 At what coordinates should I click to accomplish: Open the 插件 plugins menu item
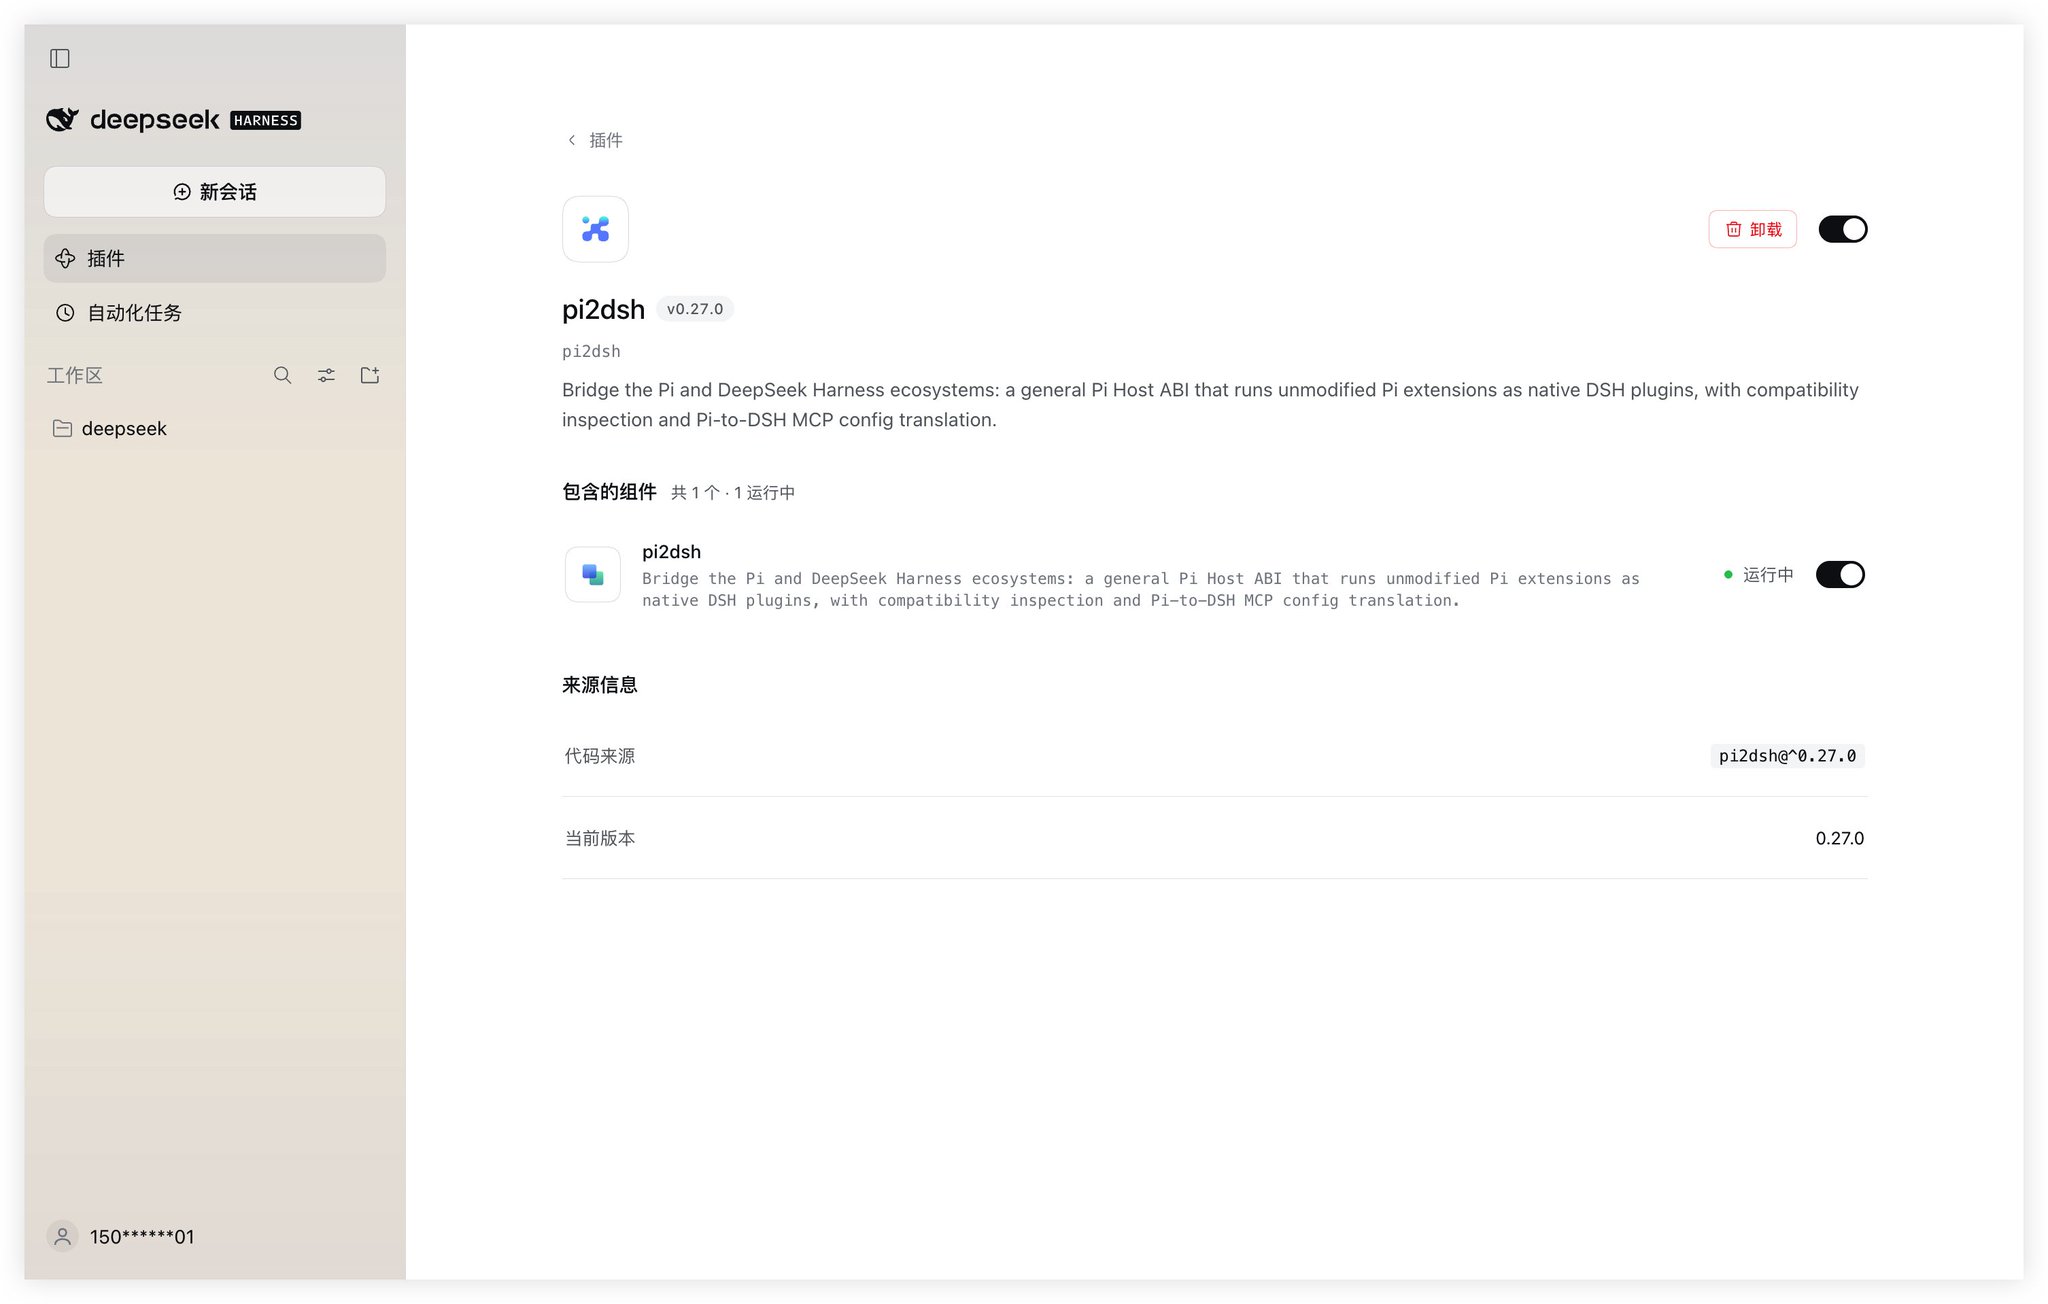(x=214, y=258)
